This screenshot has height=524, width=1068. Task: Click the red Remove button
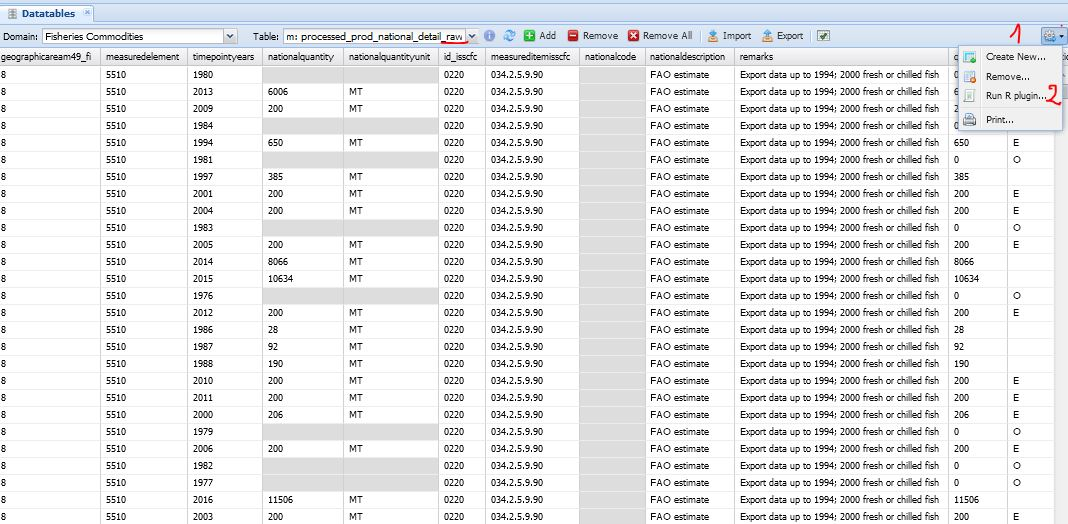point(592,35)
